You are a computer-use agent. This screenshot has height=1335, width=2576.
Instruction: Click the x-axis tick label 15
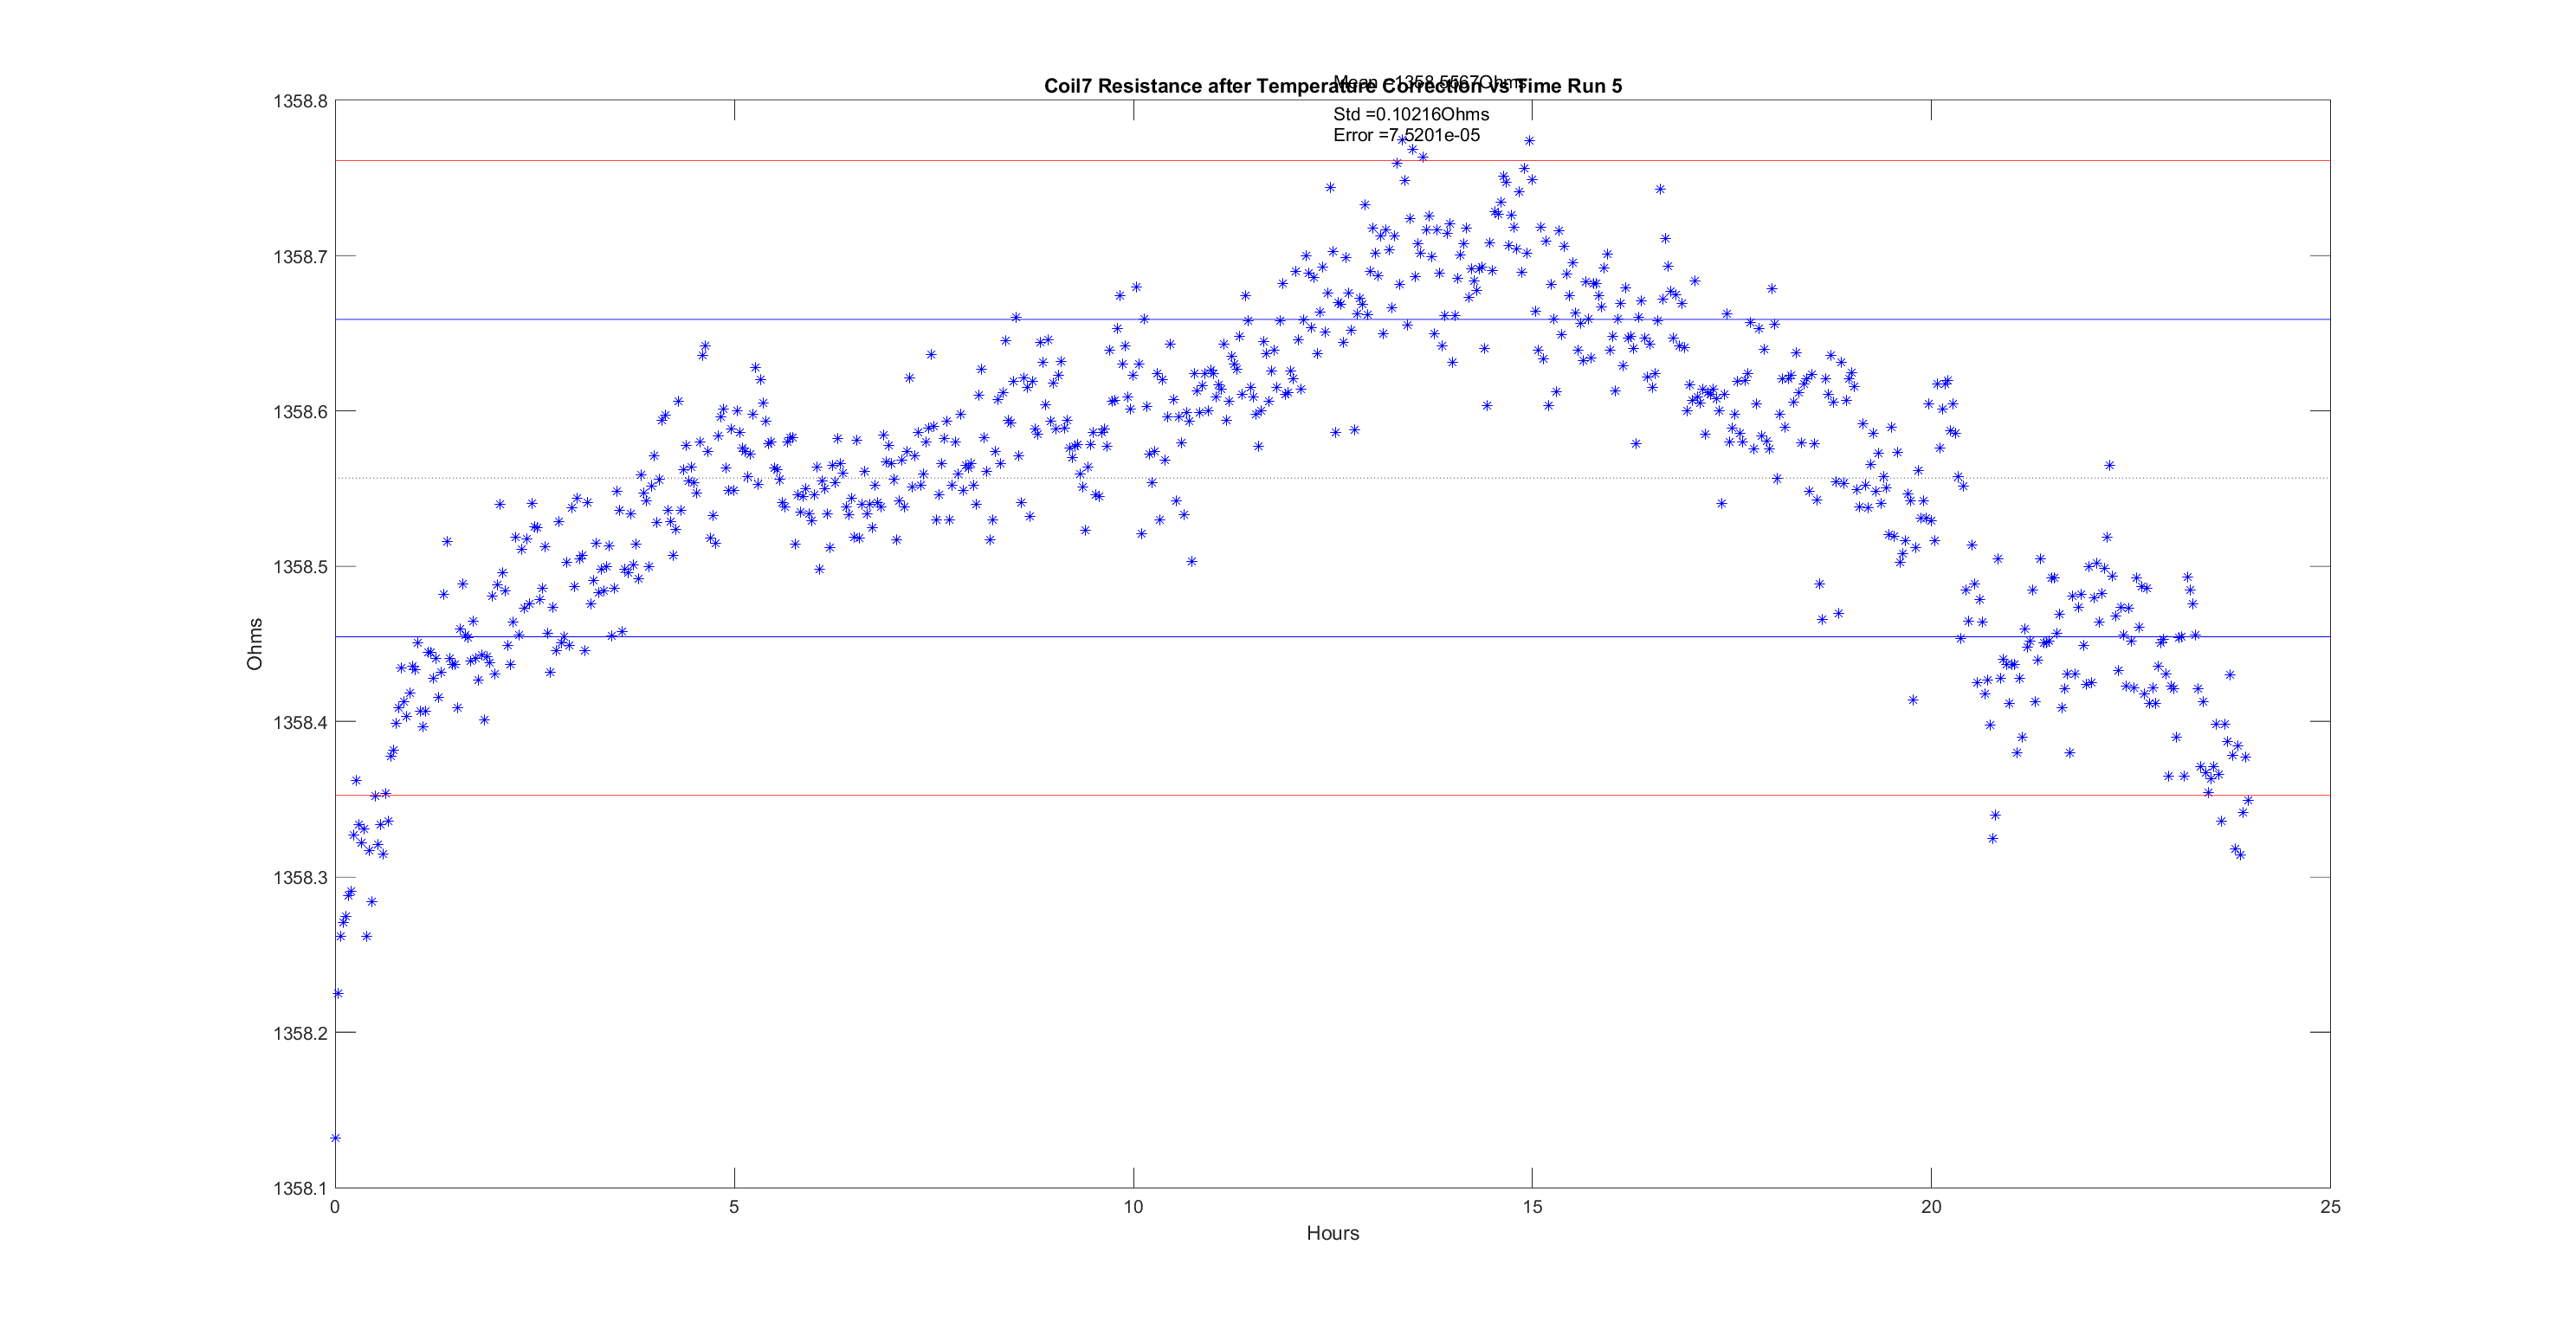pos(1532,1207)
